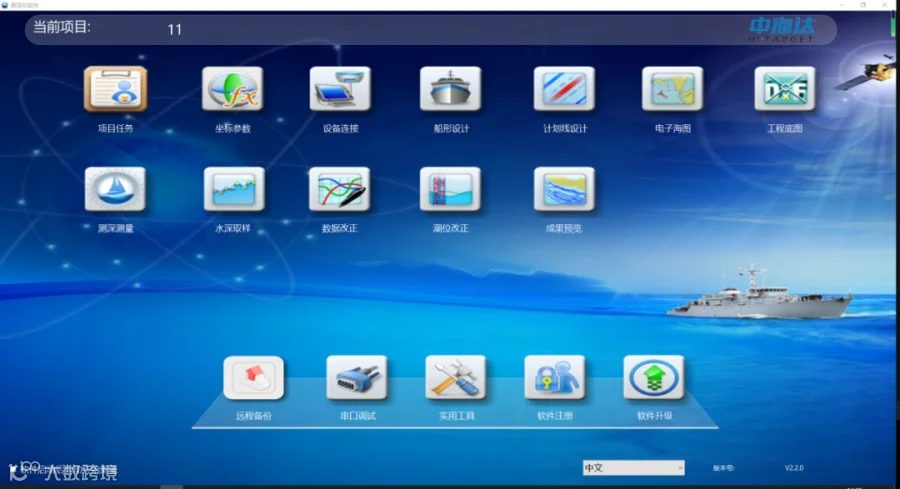Screen dimensions: 900x489
Task: Open 串口调试 serial port debug icon
Action: [357, 378]
